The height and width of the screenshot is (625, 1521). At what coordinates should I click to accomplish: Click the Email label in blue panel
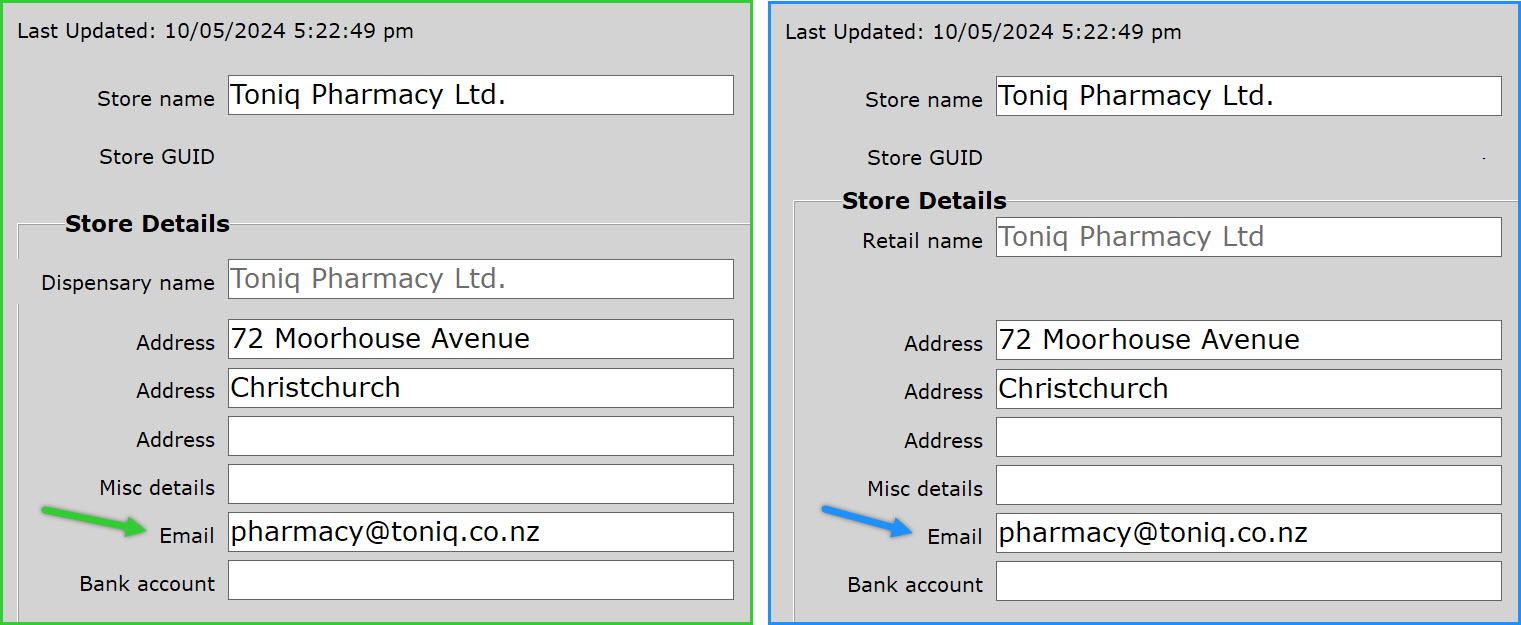(x=955, y=537)
